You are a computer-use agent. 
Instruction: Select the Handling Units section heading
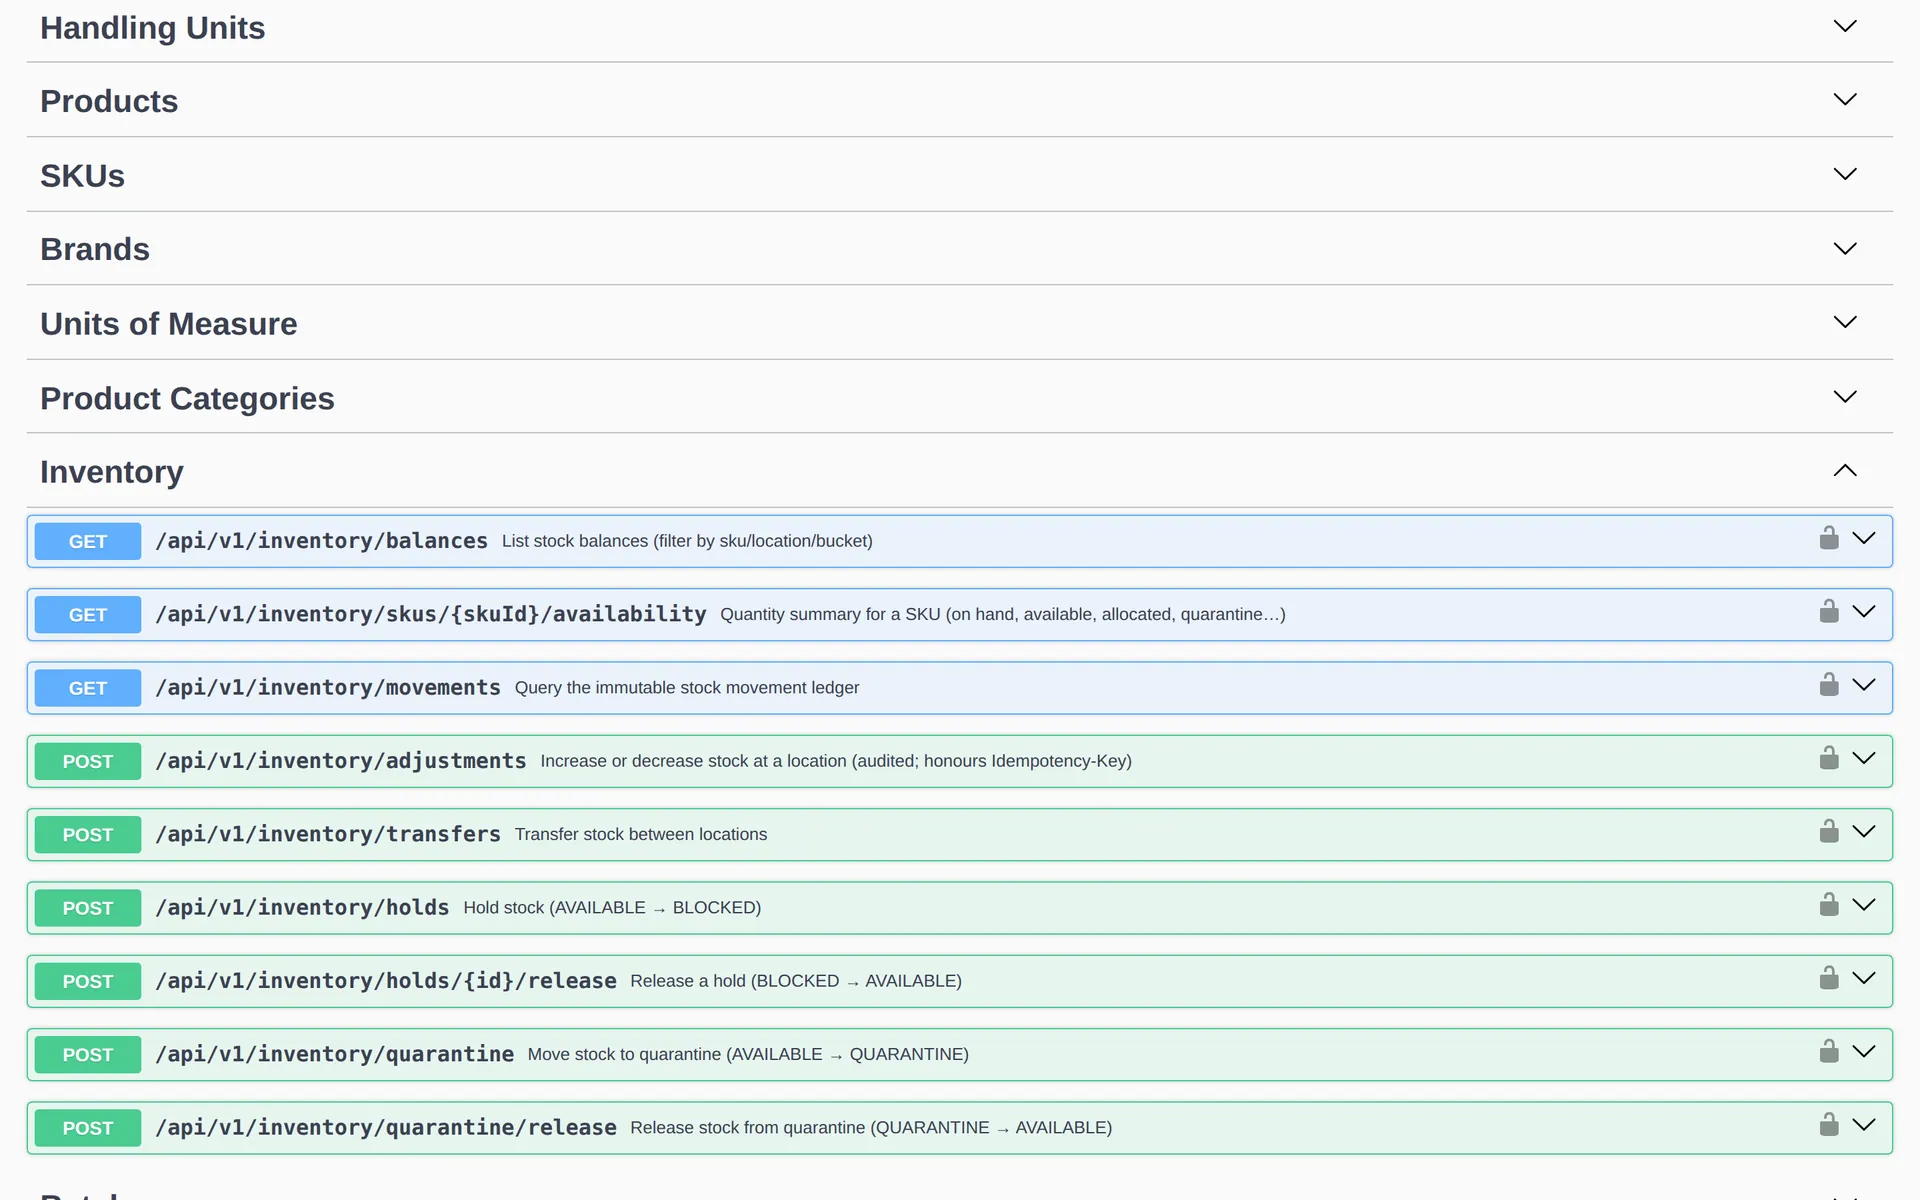(x=153, y=28)
